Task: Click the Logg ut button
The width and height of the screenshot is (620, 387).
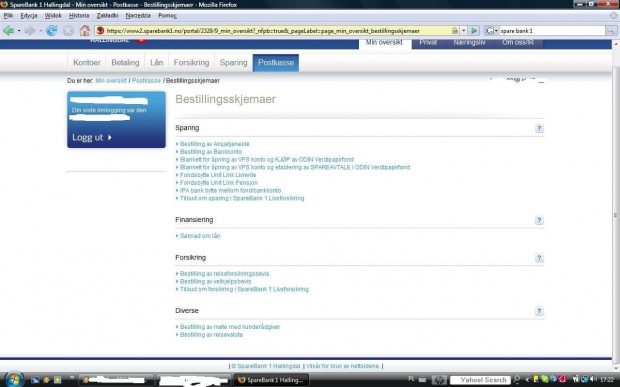Action: (x=92, y=138)
